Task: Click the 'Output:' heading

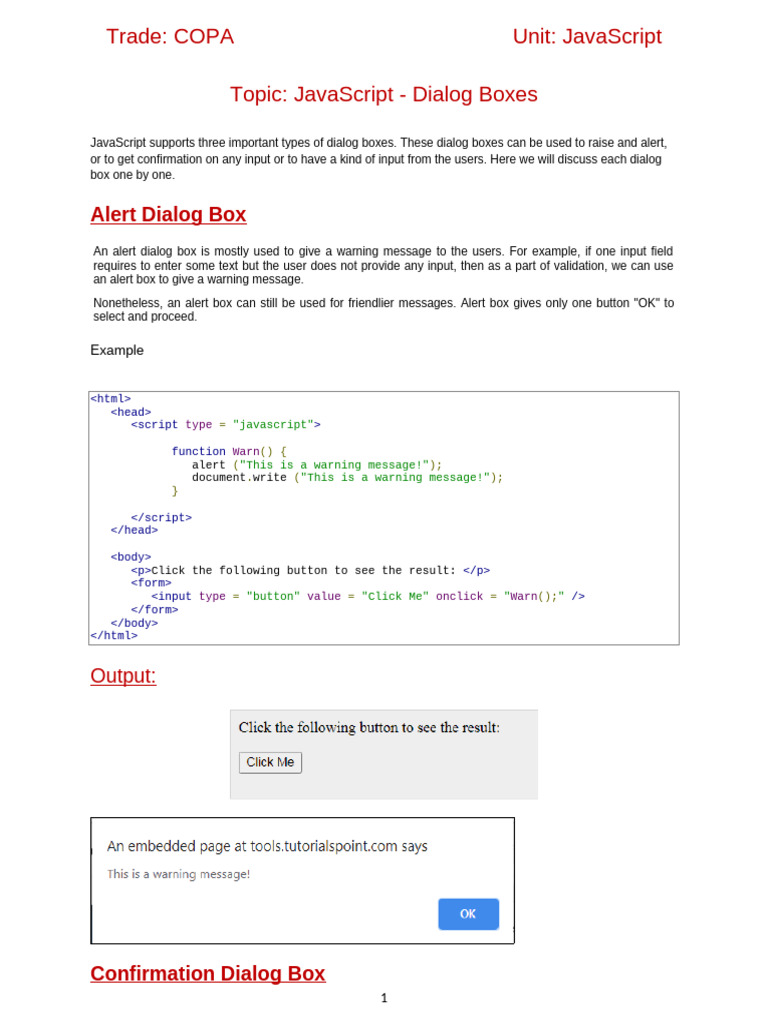Action: 123,675
